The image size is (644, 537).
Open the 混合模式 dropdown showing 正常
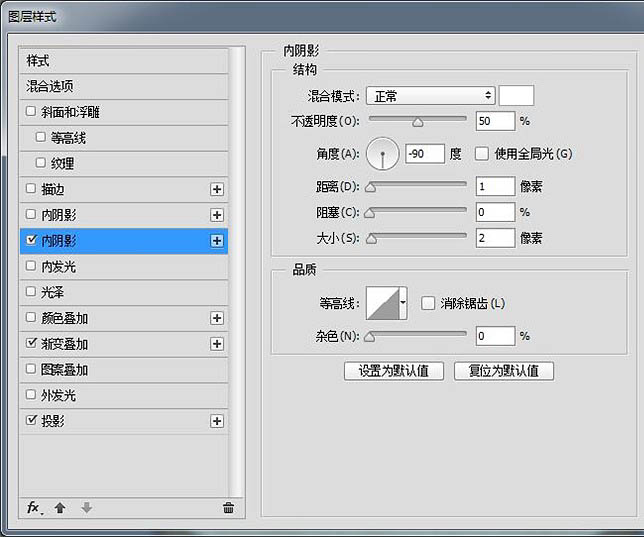click(431, 96)
